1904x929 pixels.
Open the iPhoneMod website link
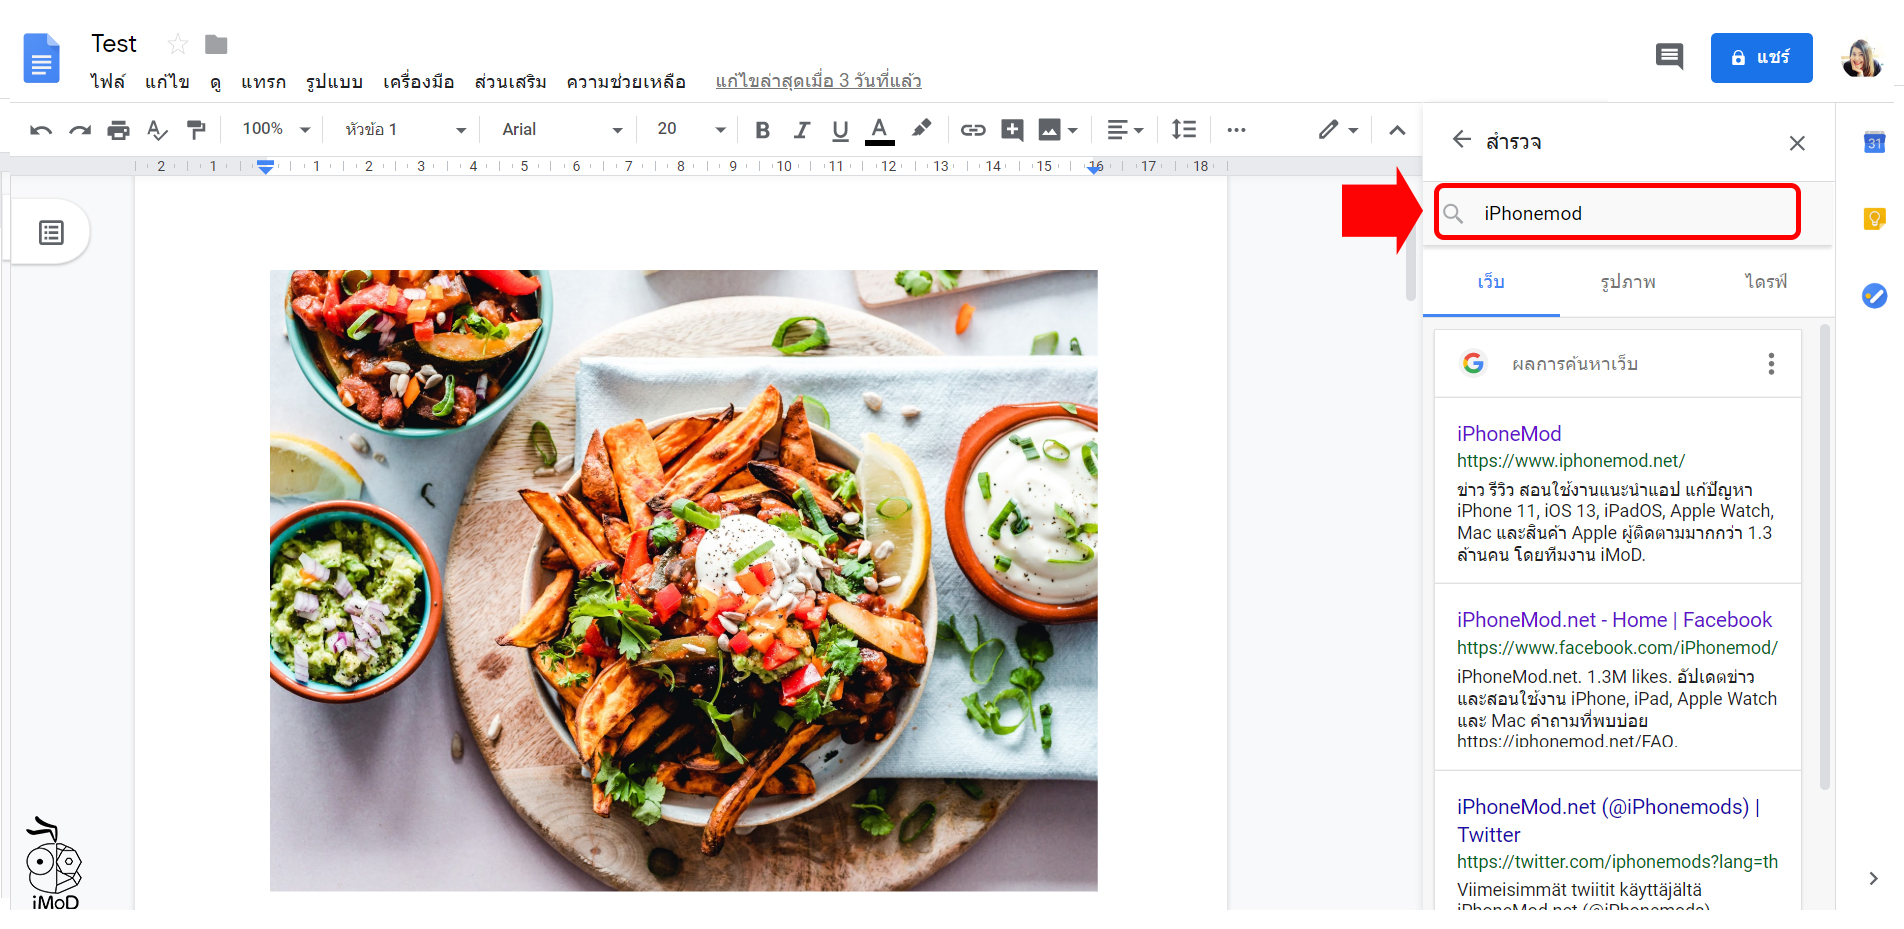tap(1508, 433)
